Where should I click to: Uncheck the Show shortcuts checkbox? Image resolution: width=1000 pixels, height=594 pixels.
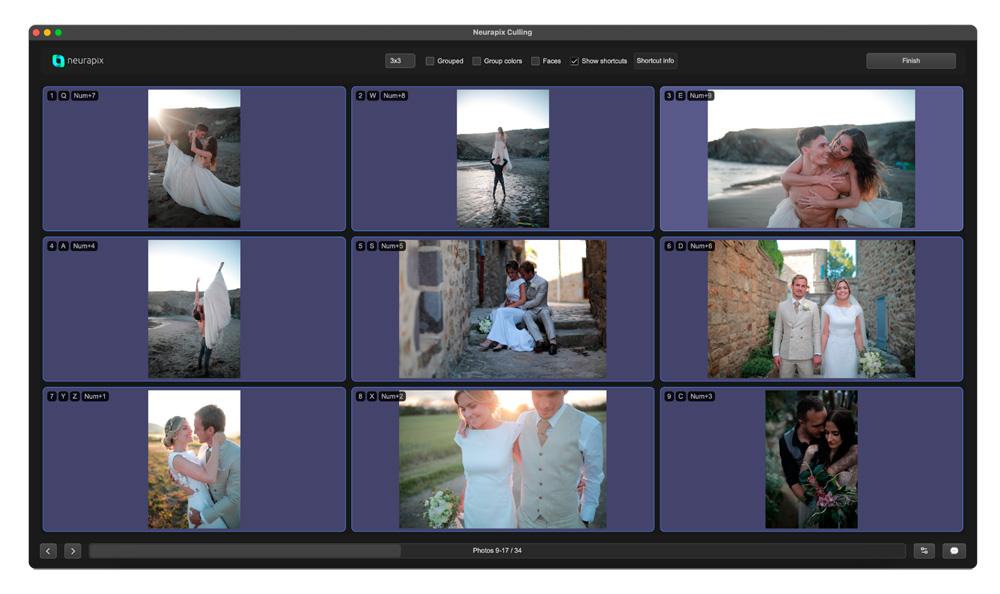[575, 61]
